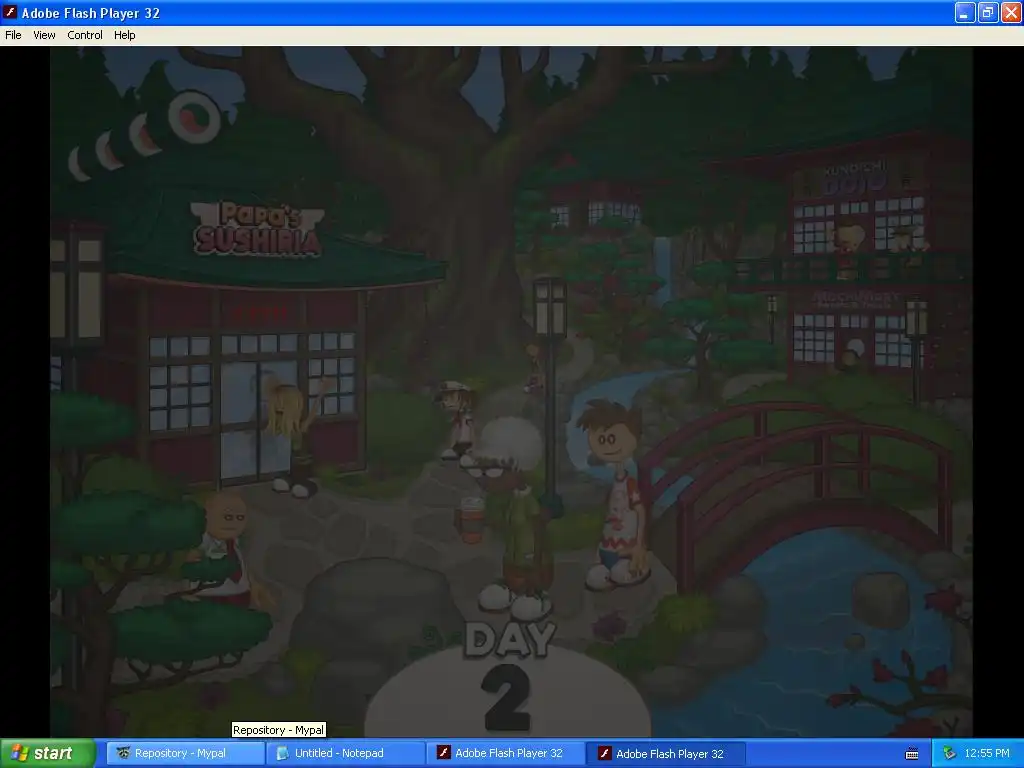Click the Papa's Sushiria sign
Screen dimensions: 1024x768
[257, 229]
